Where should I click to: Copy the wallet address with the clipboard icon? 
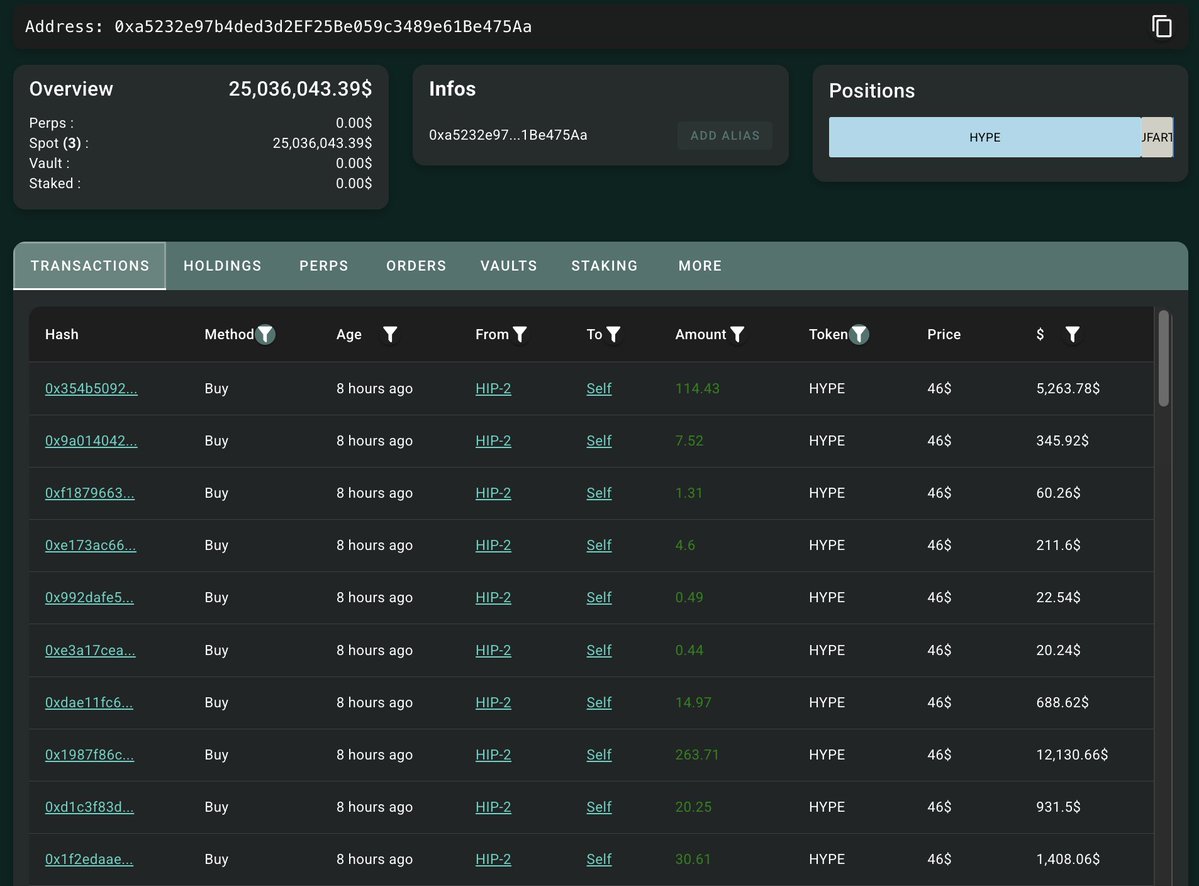point(1162,27)
